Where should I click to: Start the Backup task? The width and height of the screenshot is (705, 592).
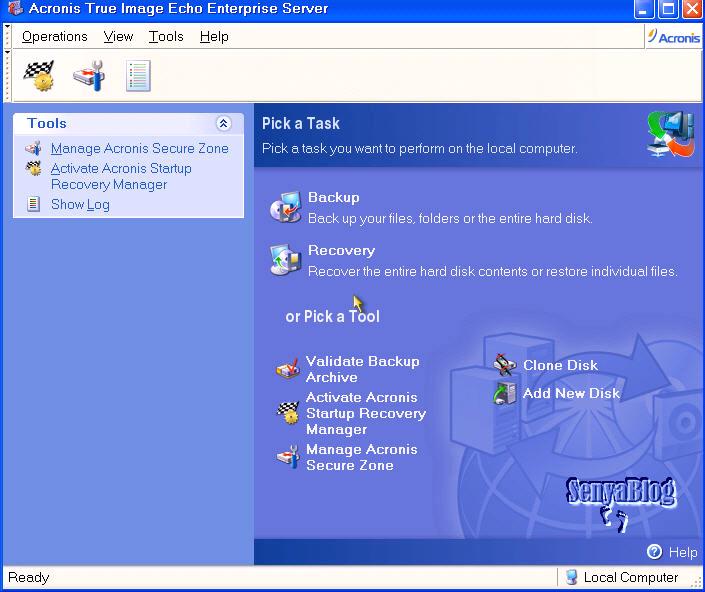(334, 197)
